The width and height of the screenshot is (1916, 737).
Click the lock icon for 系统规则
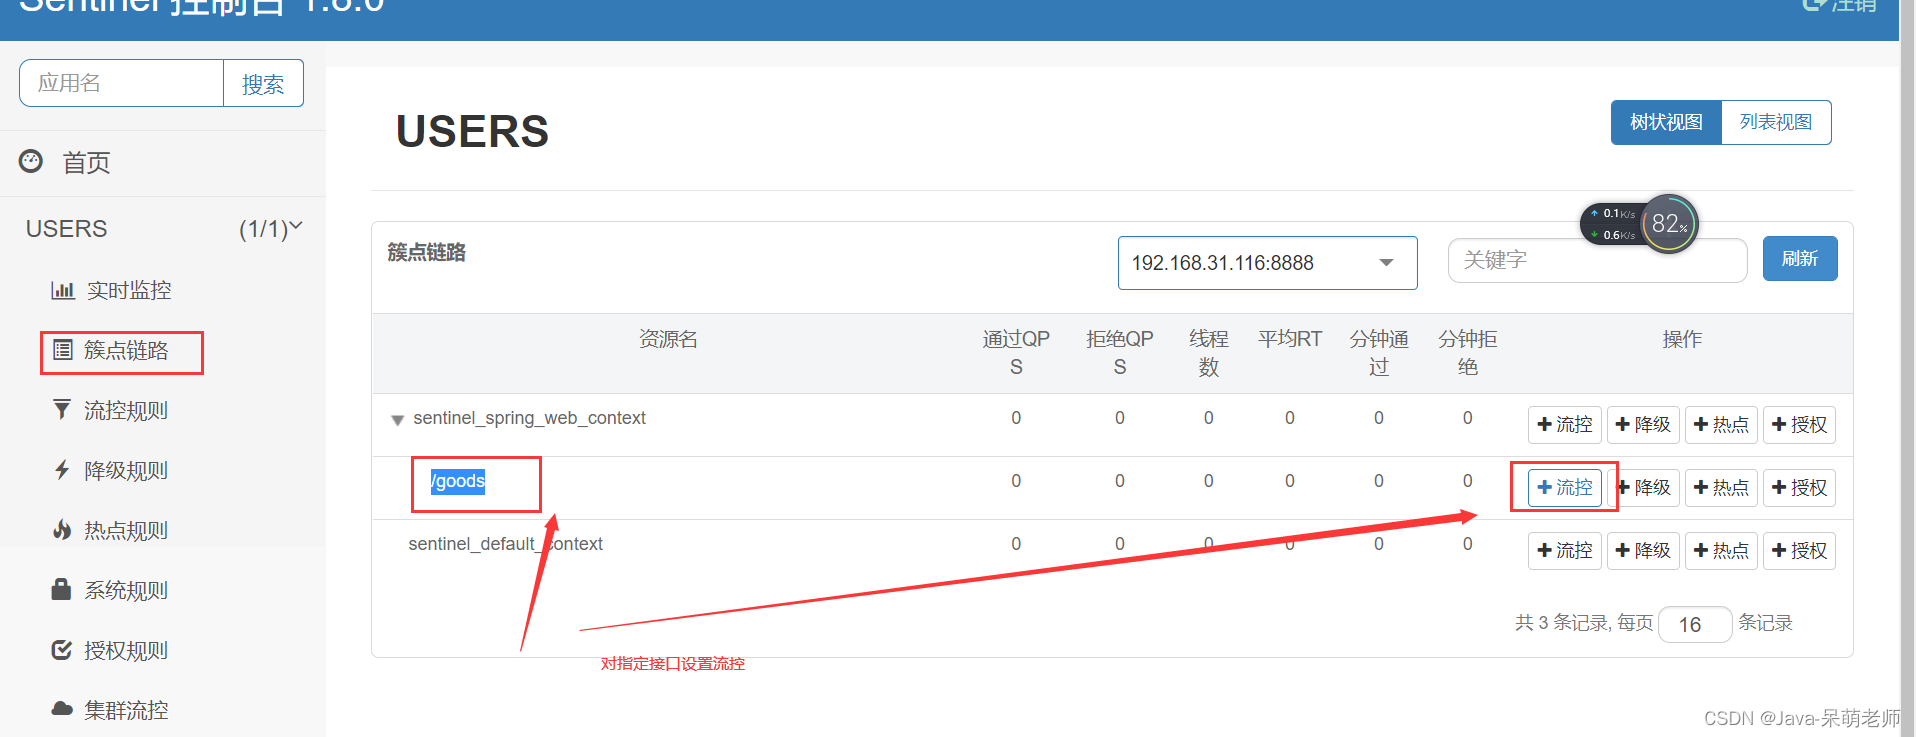[x=61, y=589]
